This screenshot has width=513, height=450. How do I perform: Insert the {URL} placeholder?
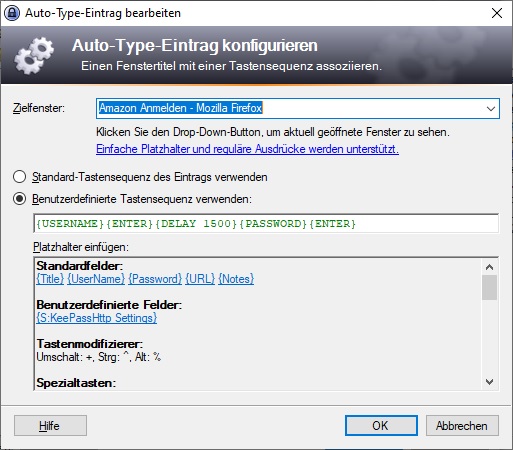pos(200,279)
